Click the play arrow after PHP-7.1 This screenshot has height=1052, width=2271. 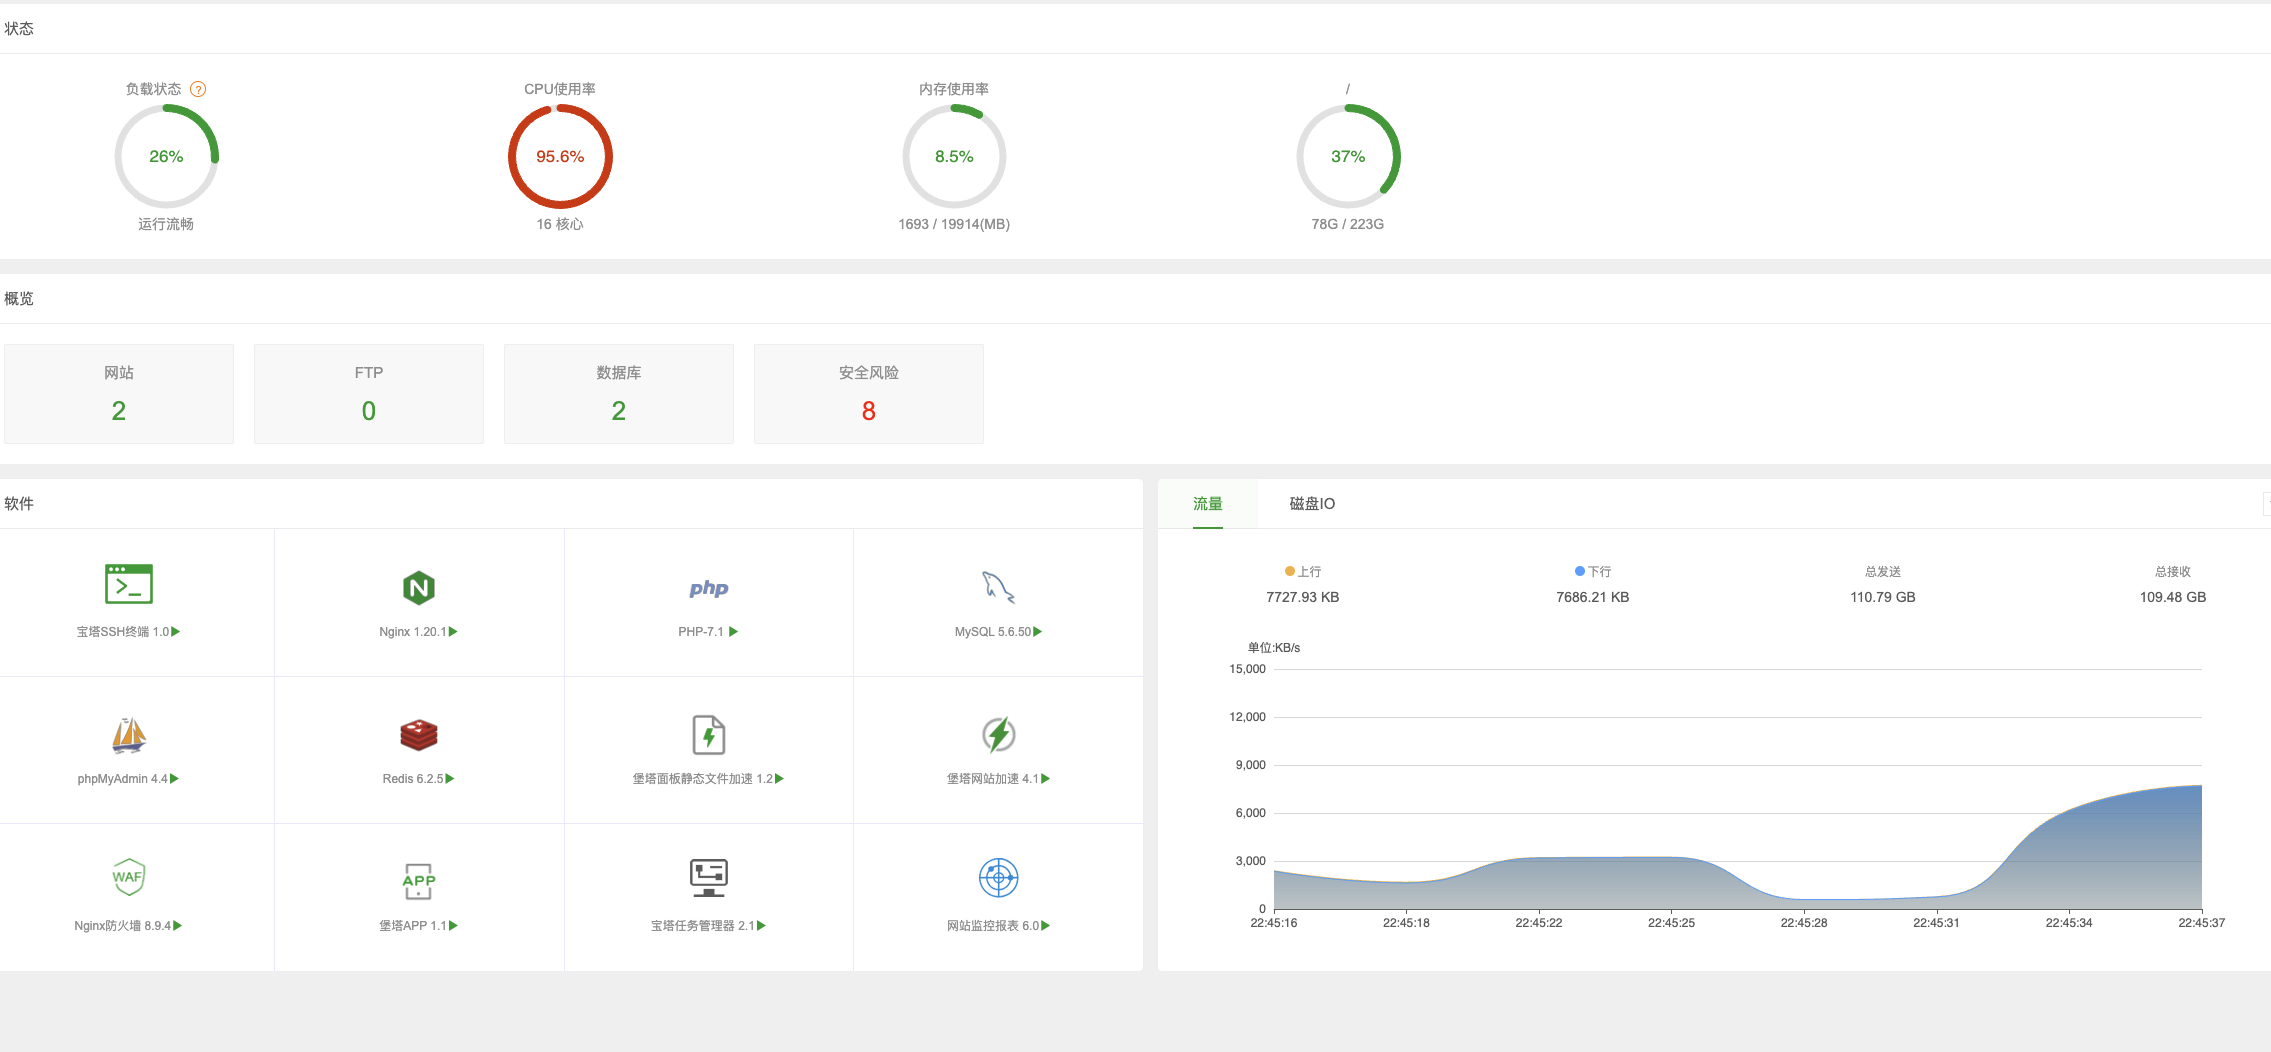(x=733, y=632)
